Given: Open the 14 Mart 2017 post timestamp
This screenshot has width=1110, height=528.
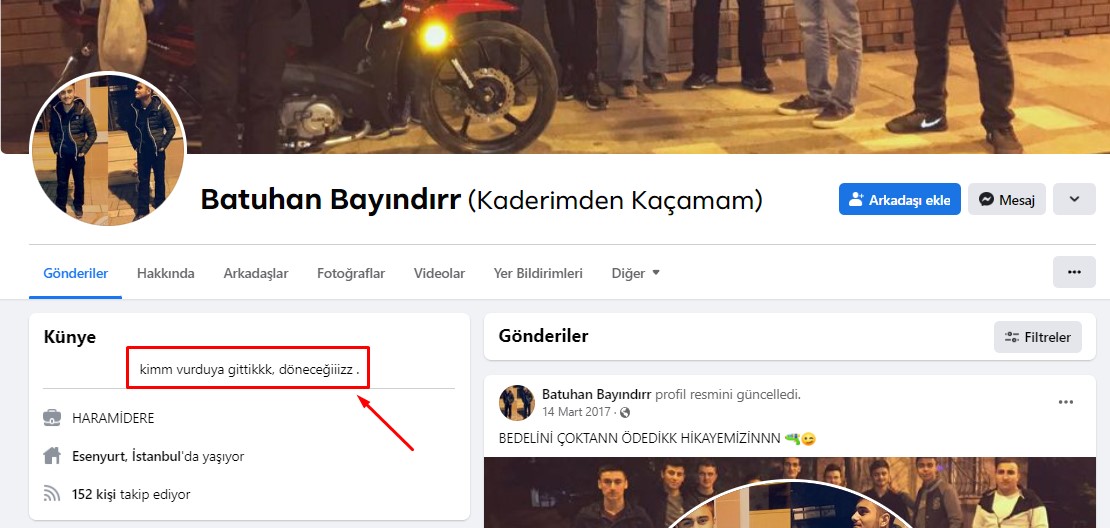Looking at the screenshot, I should click(578, 412).
